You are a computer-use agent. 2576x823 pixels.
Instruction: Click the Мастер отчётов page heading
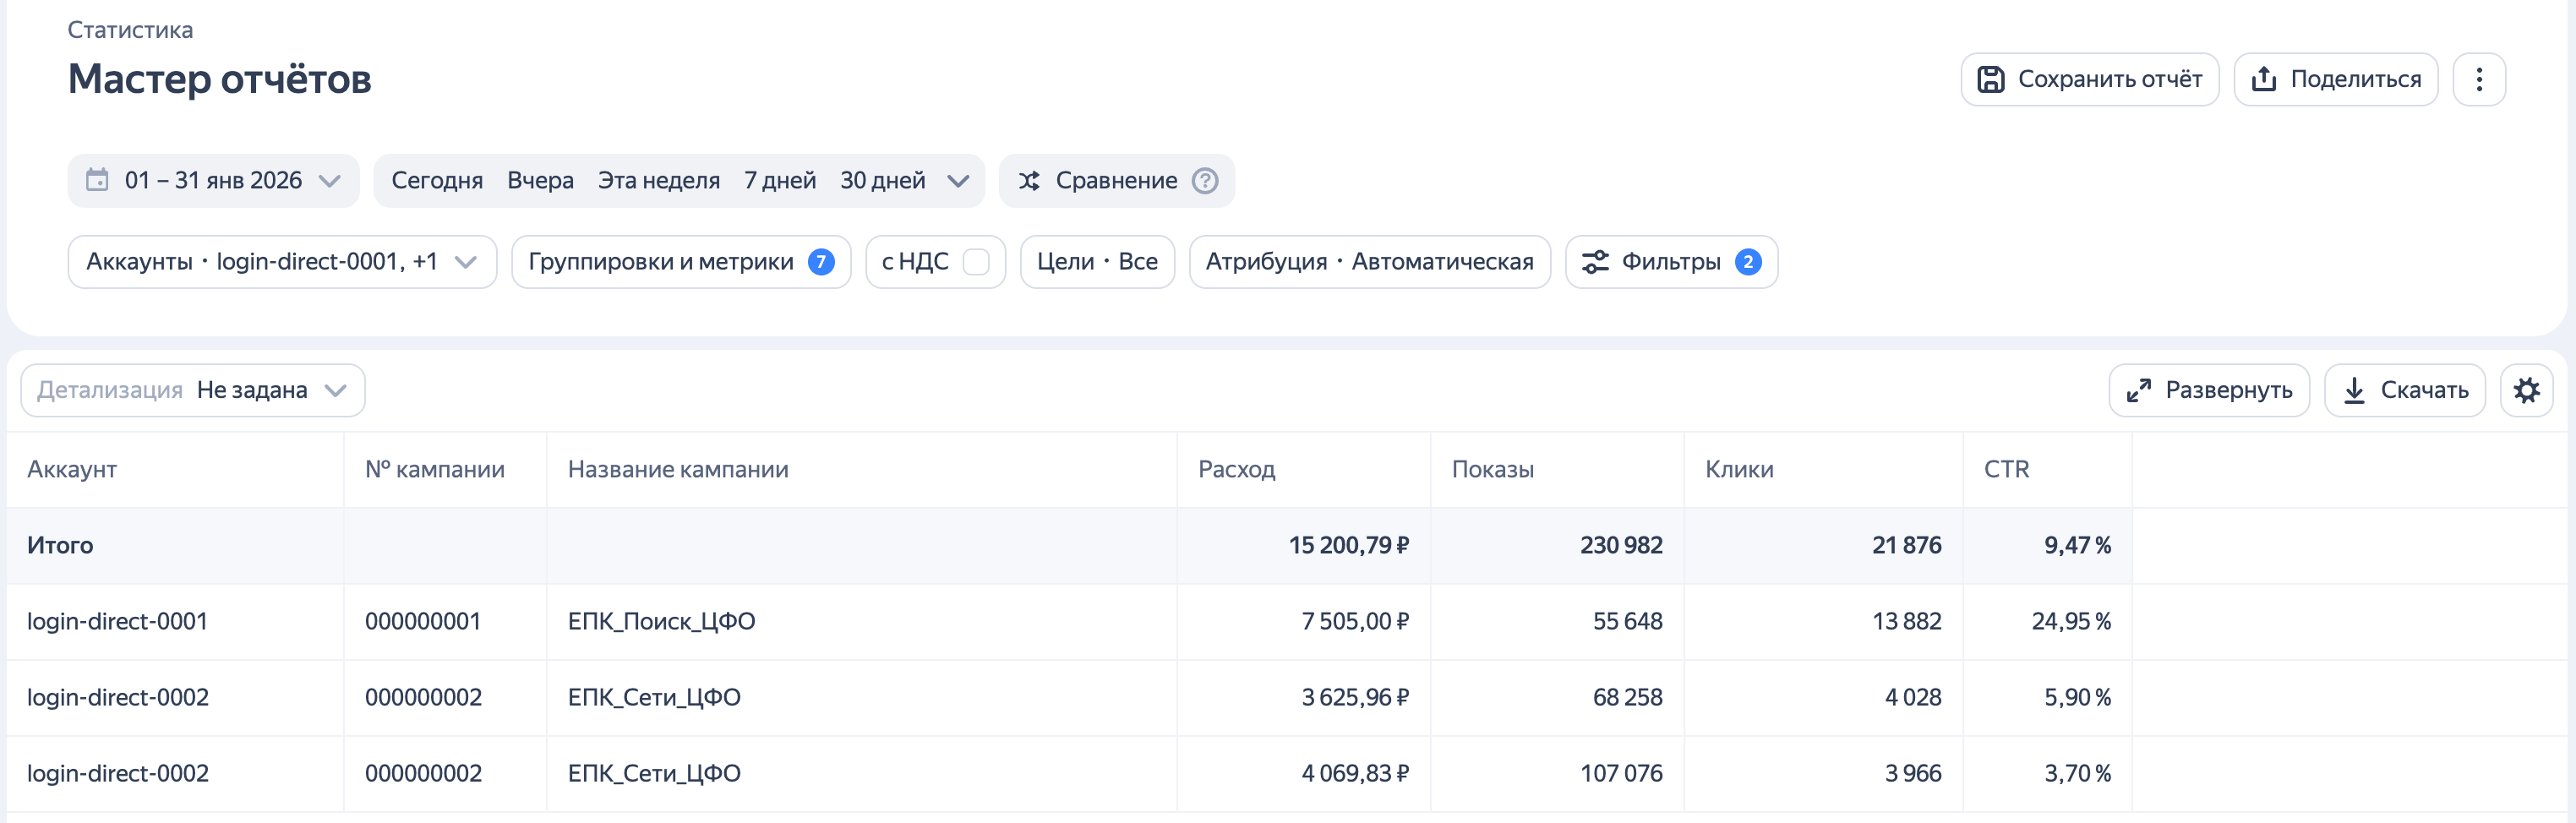[220, 79]
